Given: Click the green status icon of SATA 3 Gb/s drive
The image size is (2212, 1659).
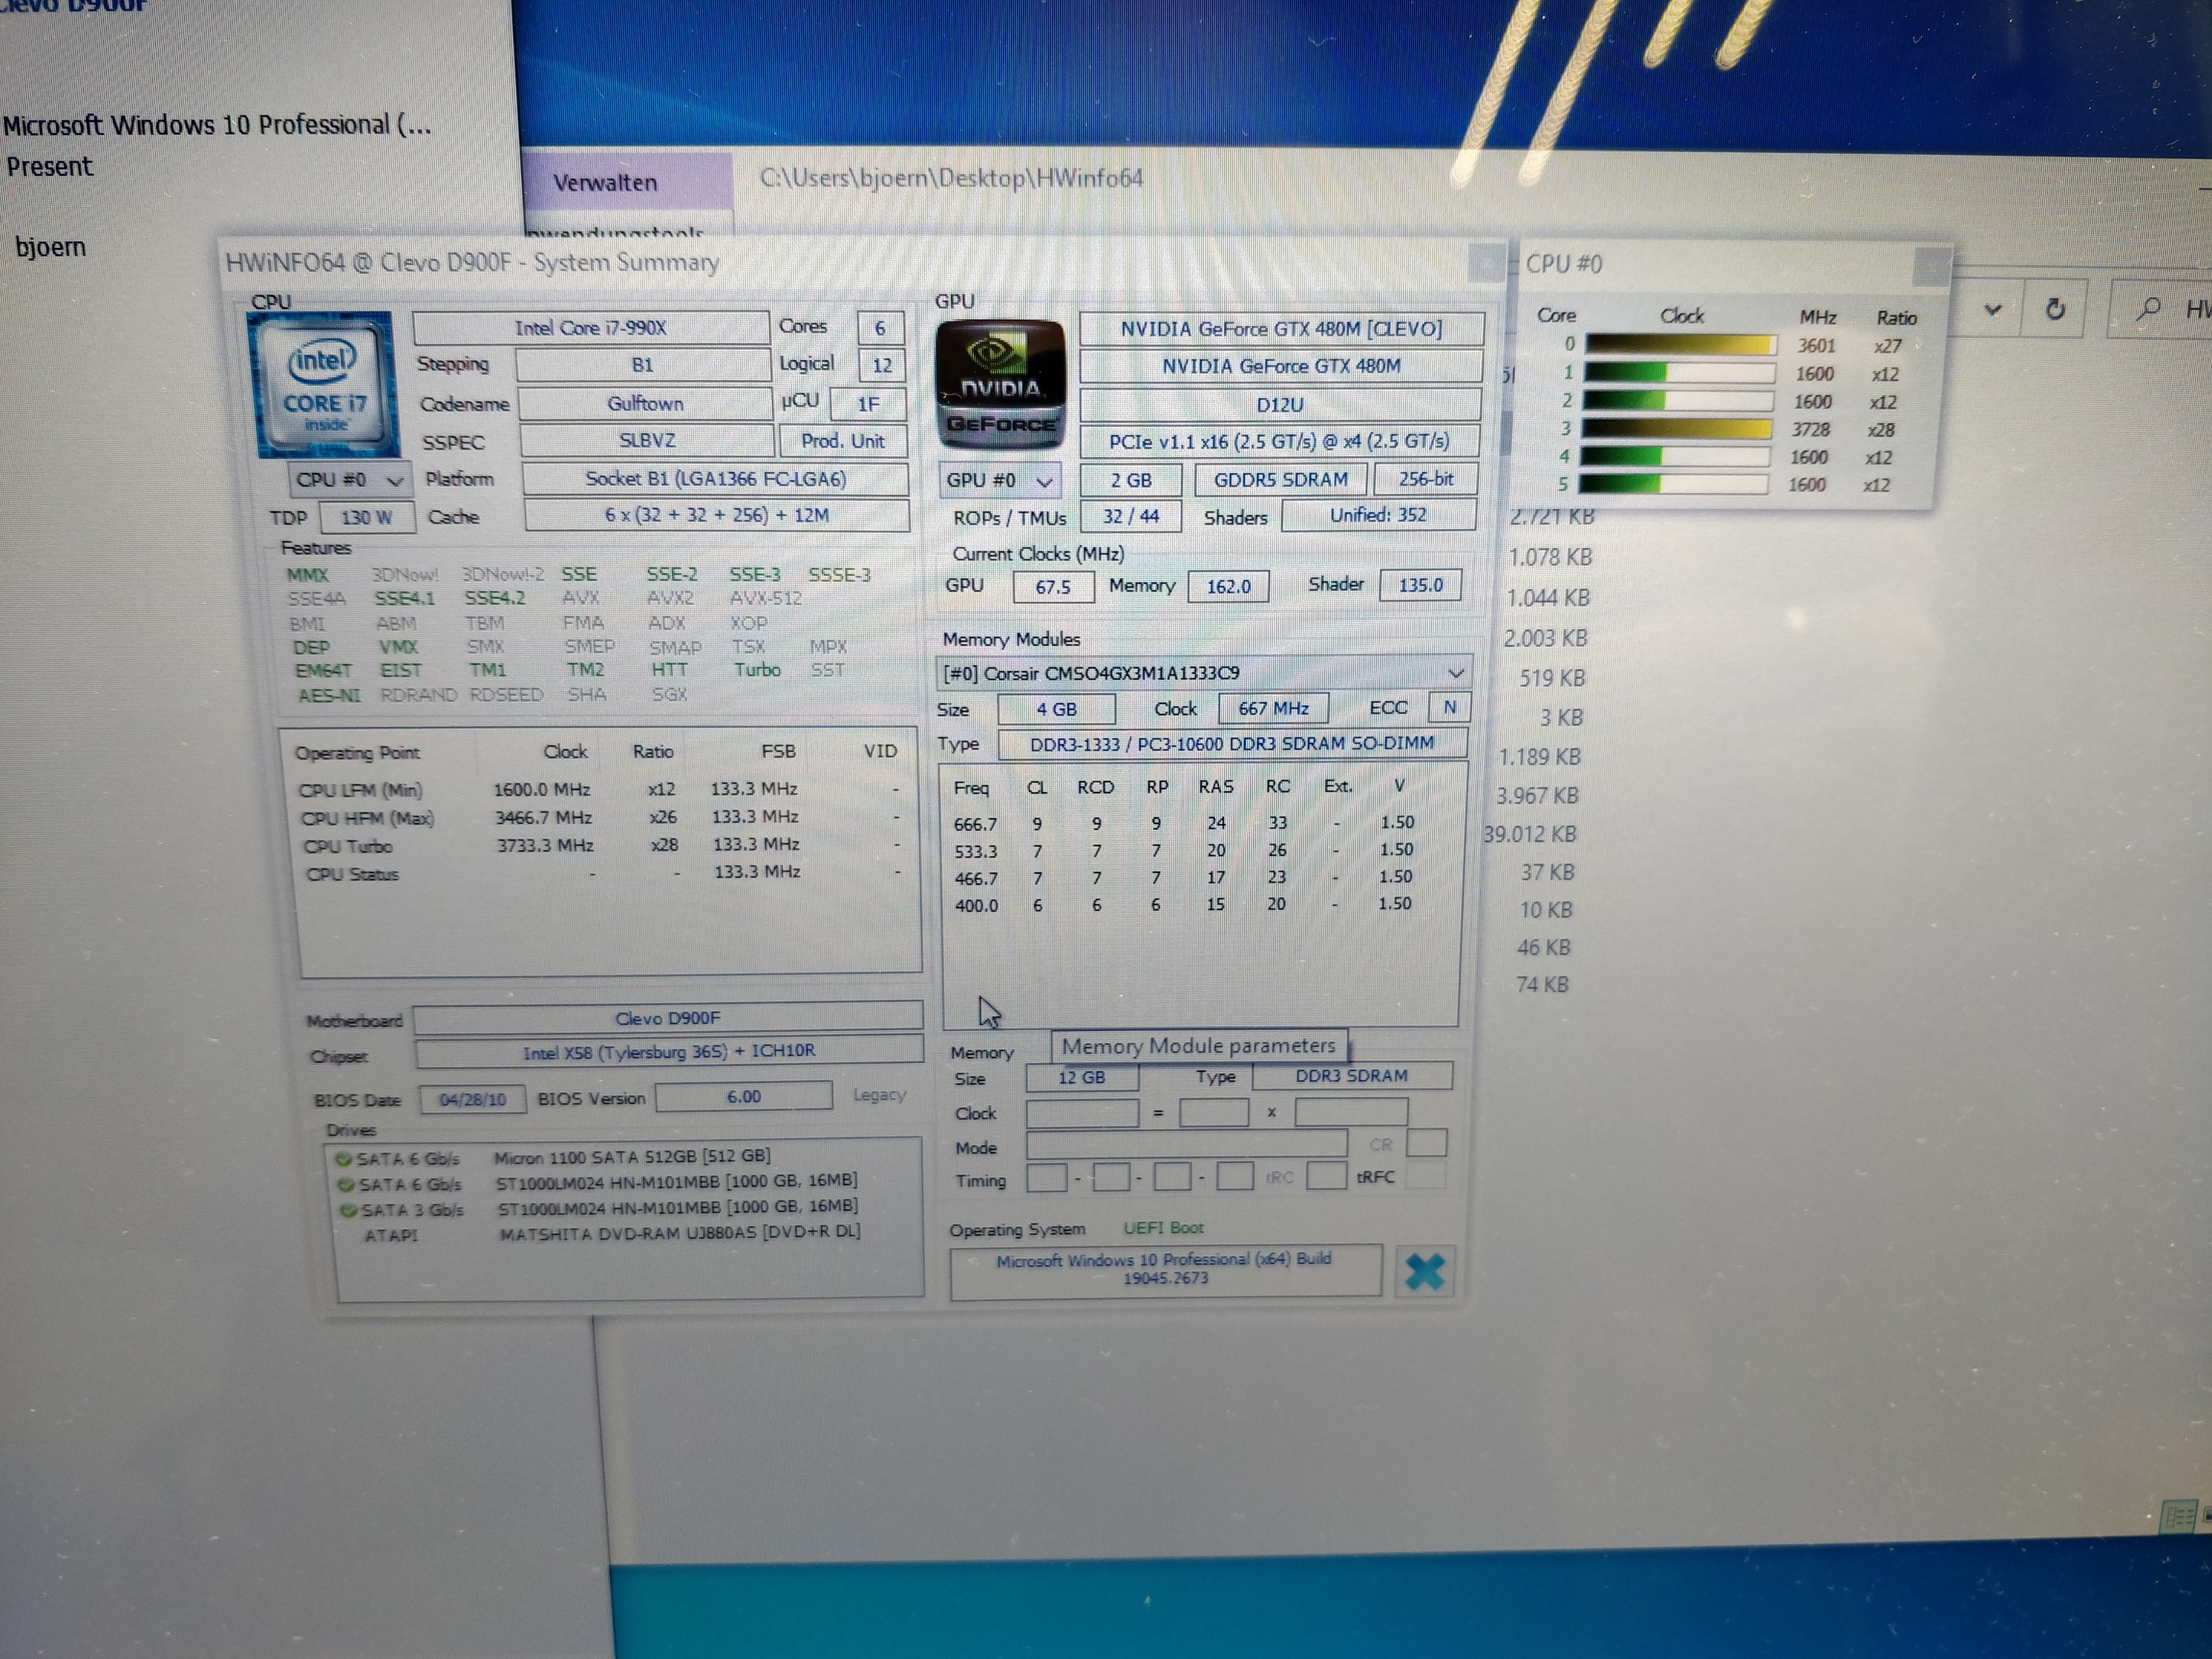Looking at the screenshot, I should point(348,1211).
